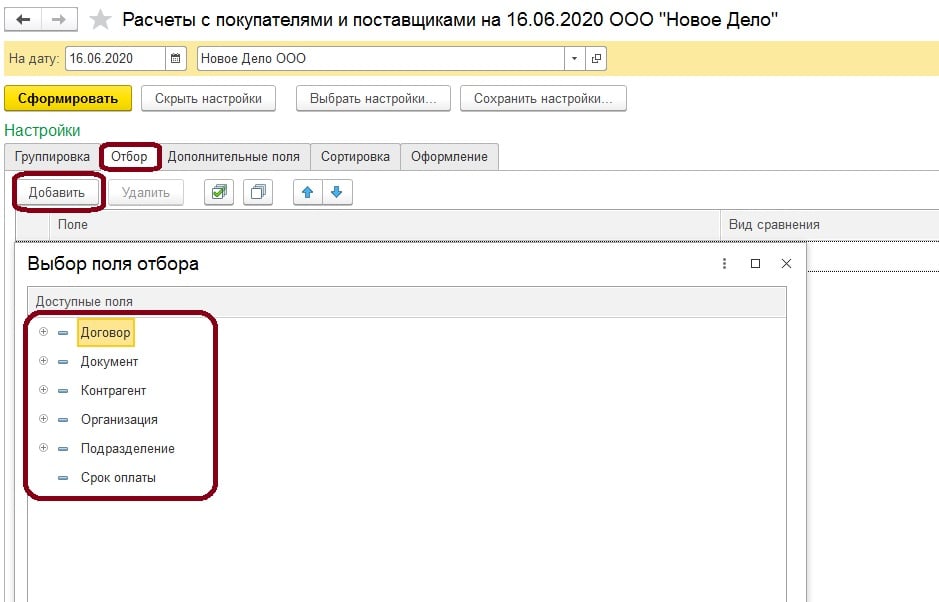This screenshot has height=602, width=939.
Task: Move filter row down with blue arrow
Action: click(x=337, y=192)
